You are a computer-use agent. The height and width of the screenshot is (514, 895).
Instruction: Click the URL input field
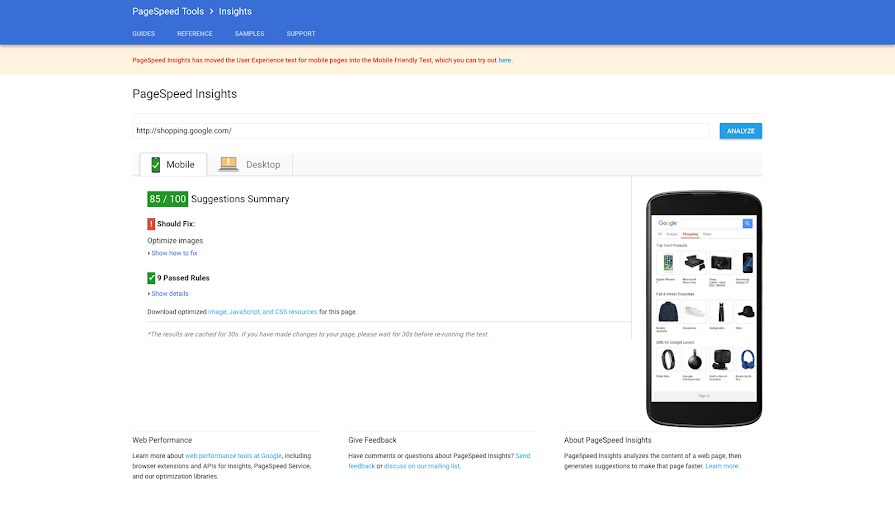tap(421, 131)
